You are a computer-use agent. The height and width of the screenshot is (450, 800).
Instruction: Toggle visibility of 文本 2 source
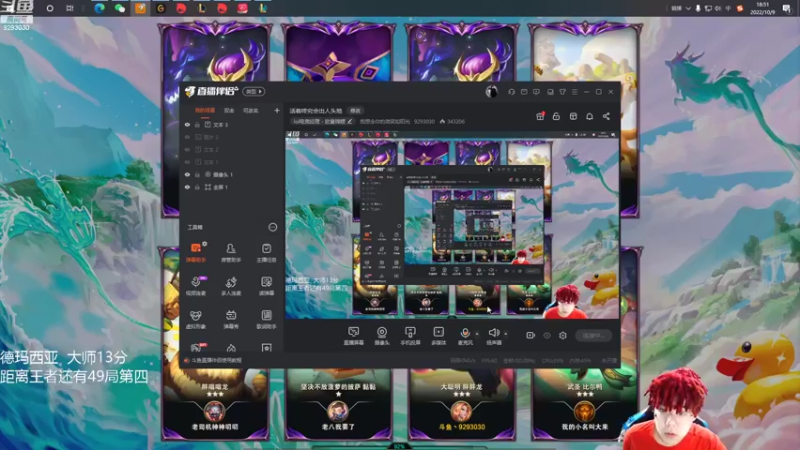[x=187, y=149]
